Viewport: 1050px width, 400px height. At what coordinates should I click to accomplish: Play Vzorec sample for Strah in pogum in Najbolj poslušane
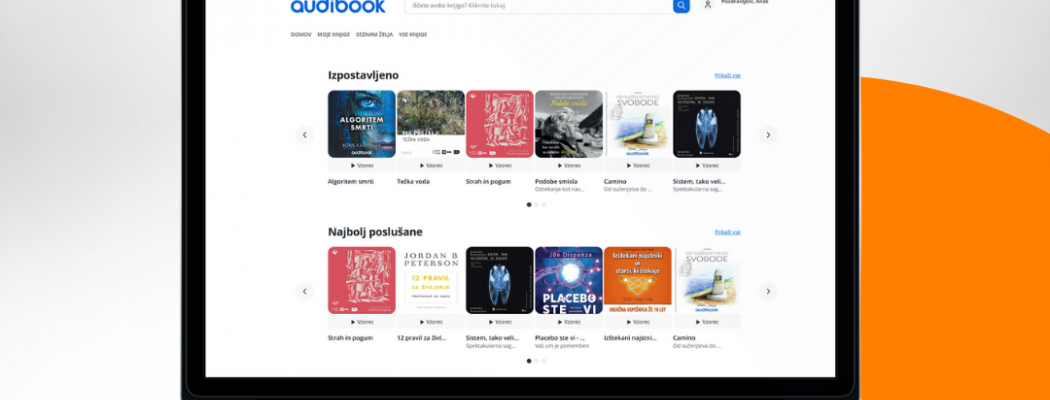362,322
